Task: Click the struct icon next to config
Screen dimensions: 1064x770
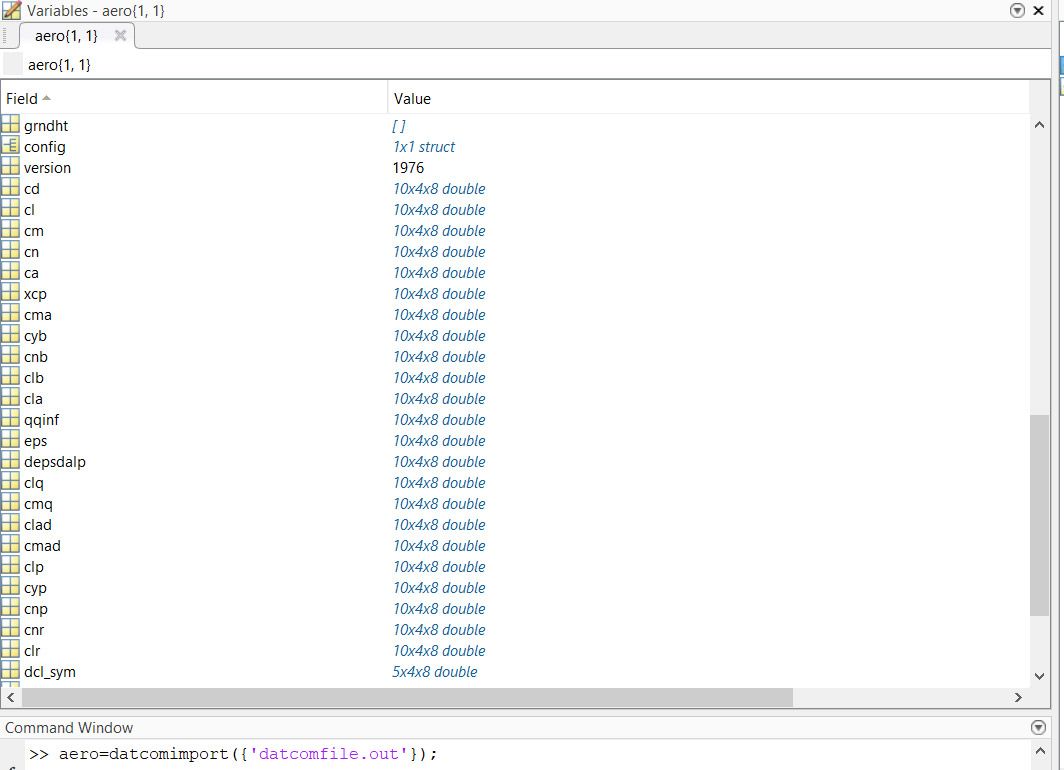Action: tap(11, 146)
